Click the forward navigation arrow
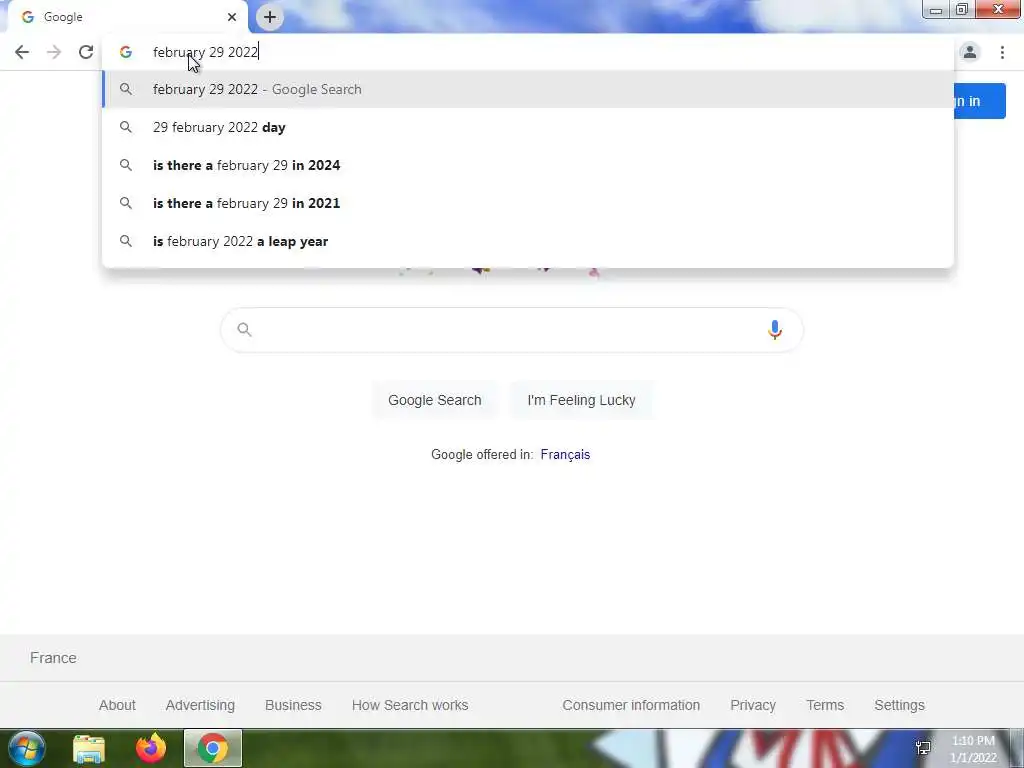The height and width of the screenshot is (768, 1024). point(54,52)
